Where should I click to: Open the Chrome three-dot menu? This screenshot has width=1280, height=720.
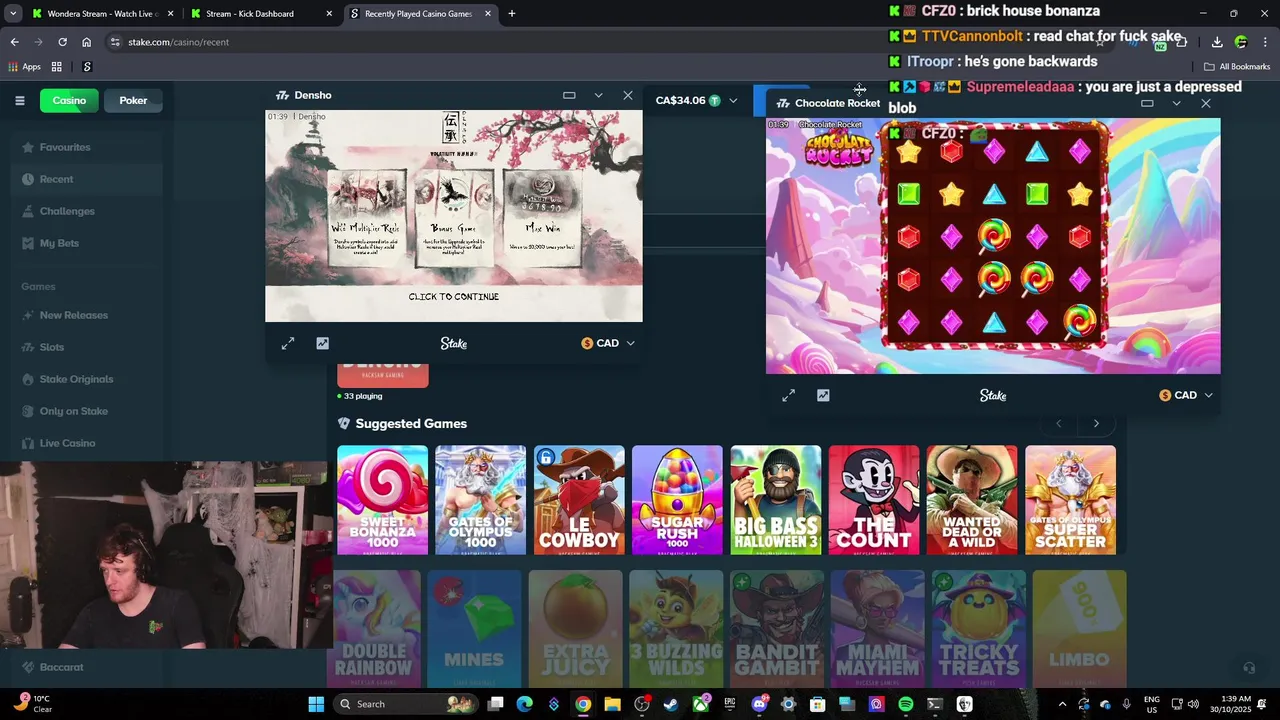pos(1264,42)
